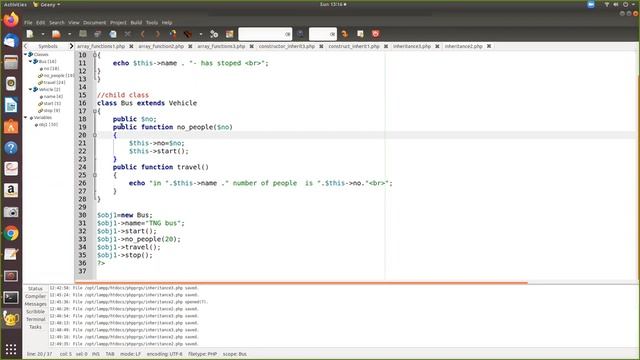The height and width of the screenshot is (360, 640).
Task: Click 'inheritance2.php opened' status log line
Action: [x=128, y=302]
